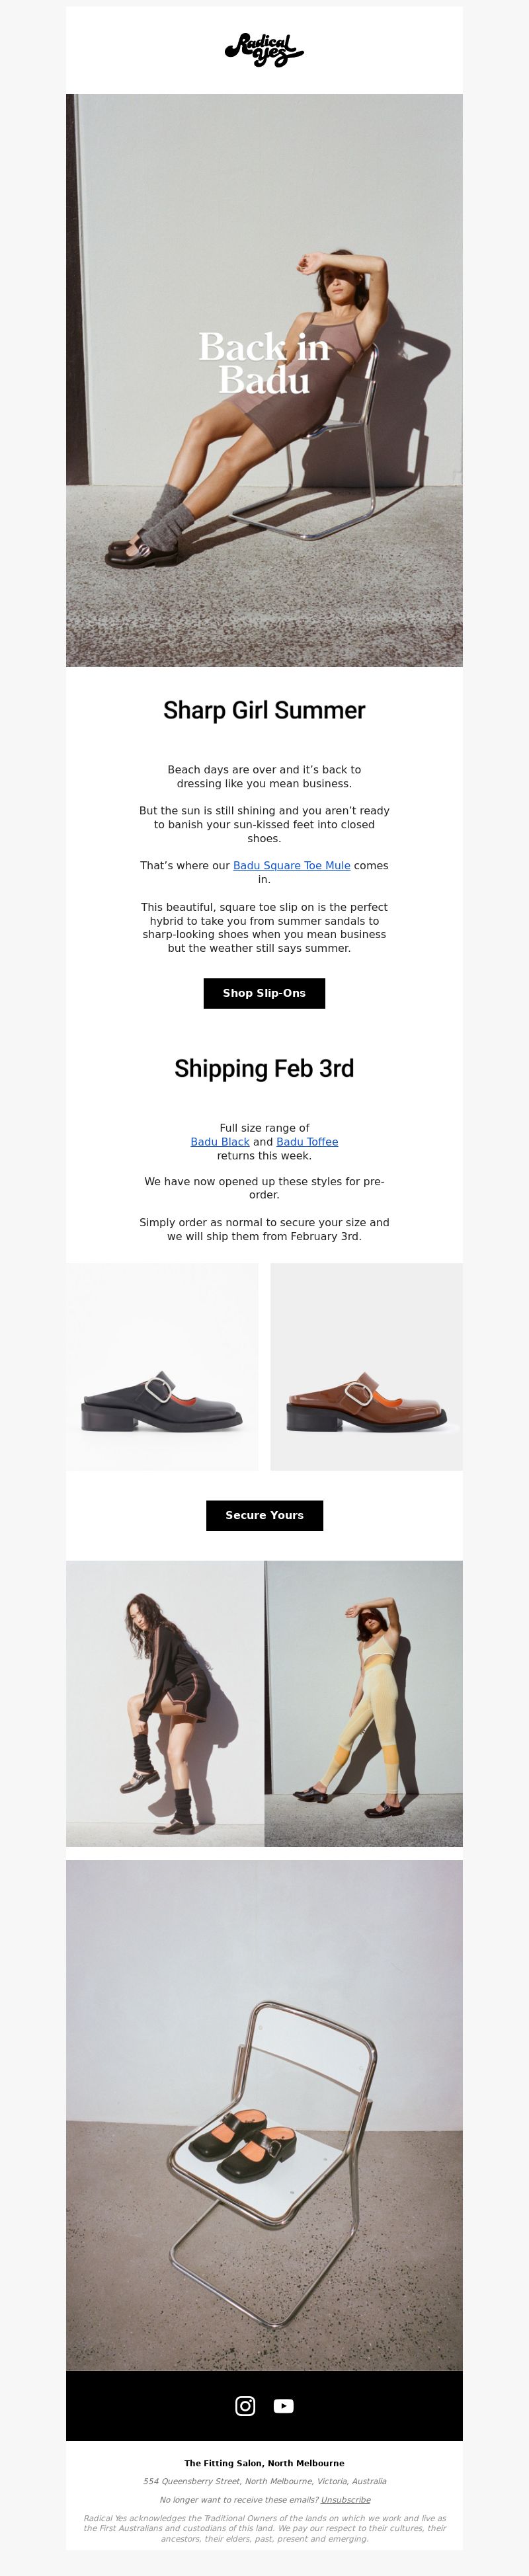Select the toffee Badu mule product image
This screenshot has height=2576, width=529.
click(366, 1366)
